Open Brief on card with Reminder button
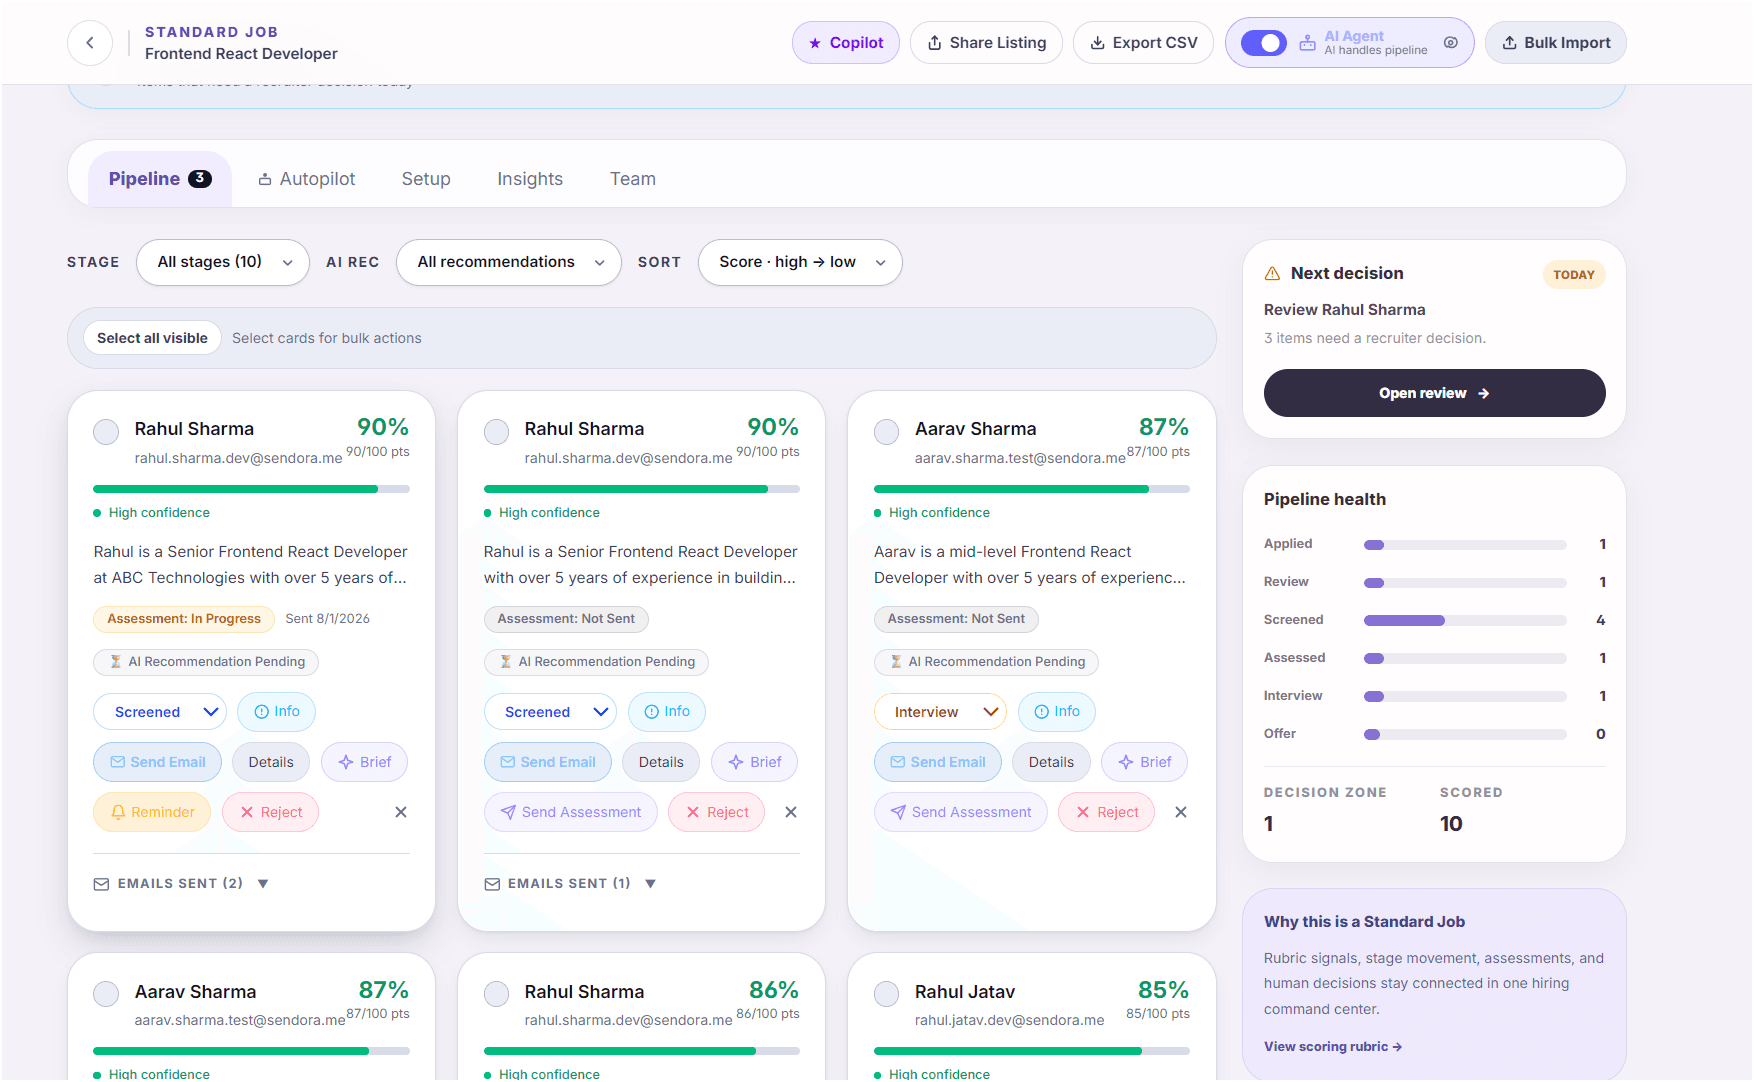1754x1082 pixels. [364, 762]
